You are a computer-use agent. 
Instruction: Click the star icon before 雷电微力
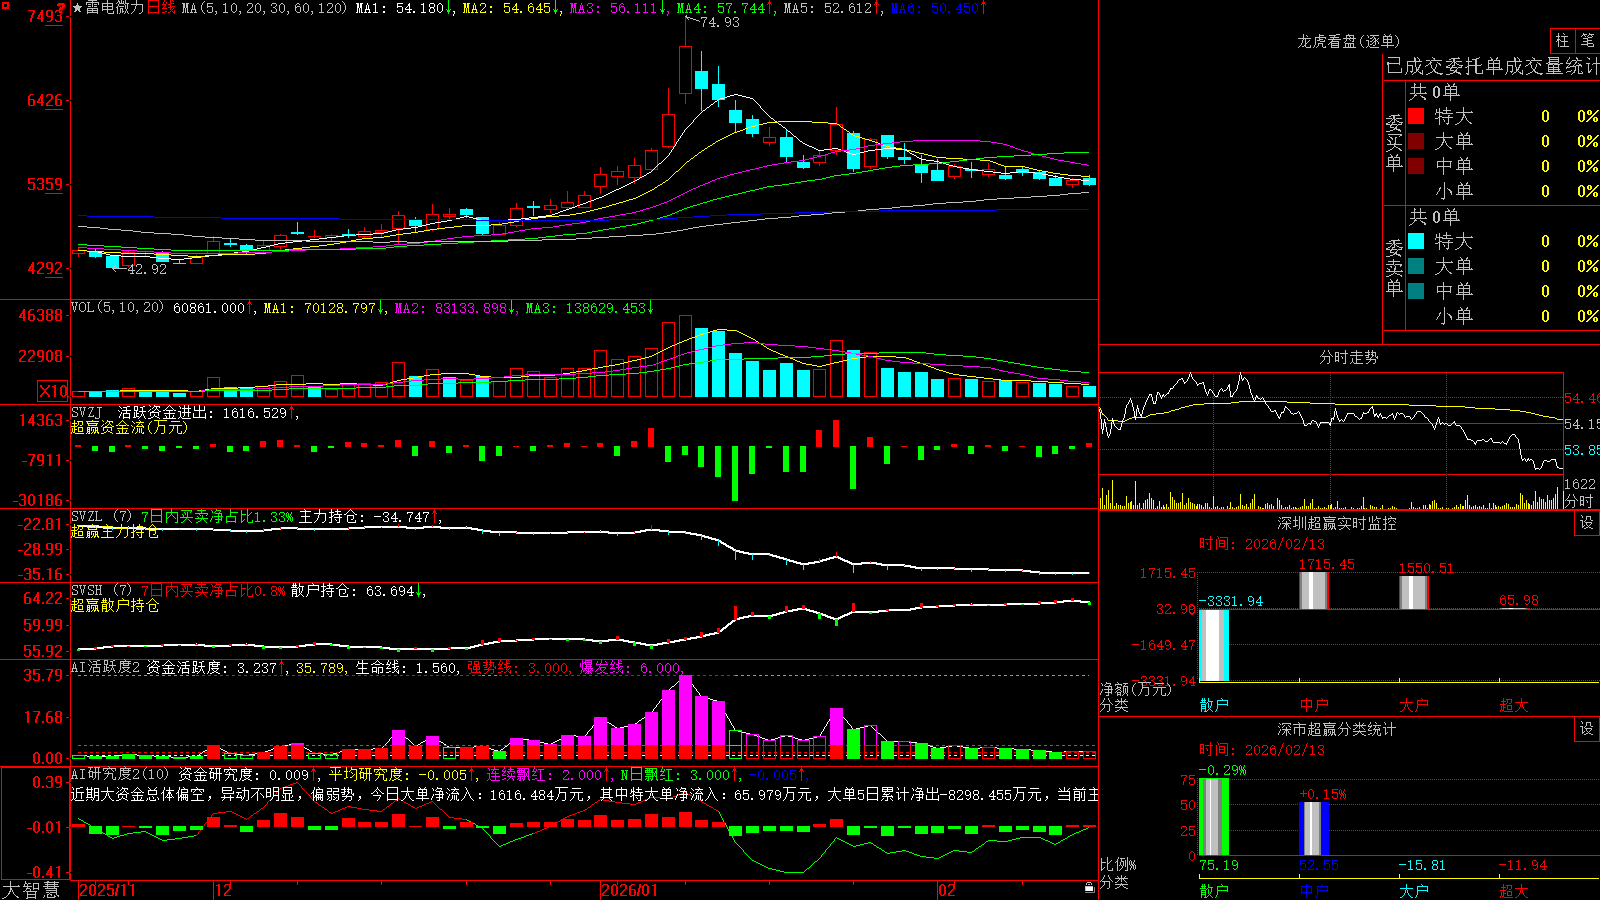point(77,8)
